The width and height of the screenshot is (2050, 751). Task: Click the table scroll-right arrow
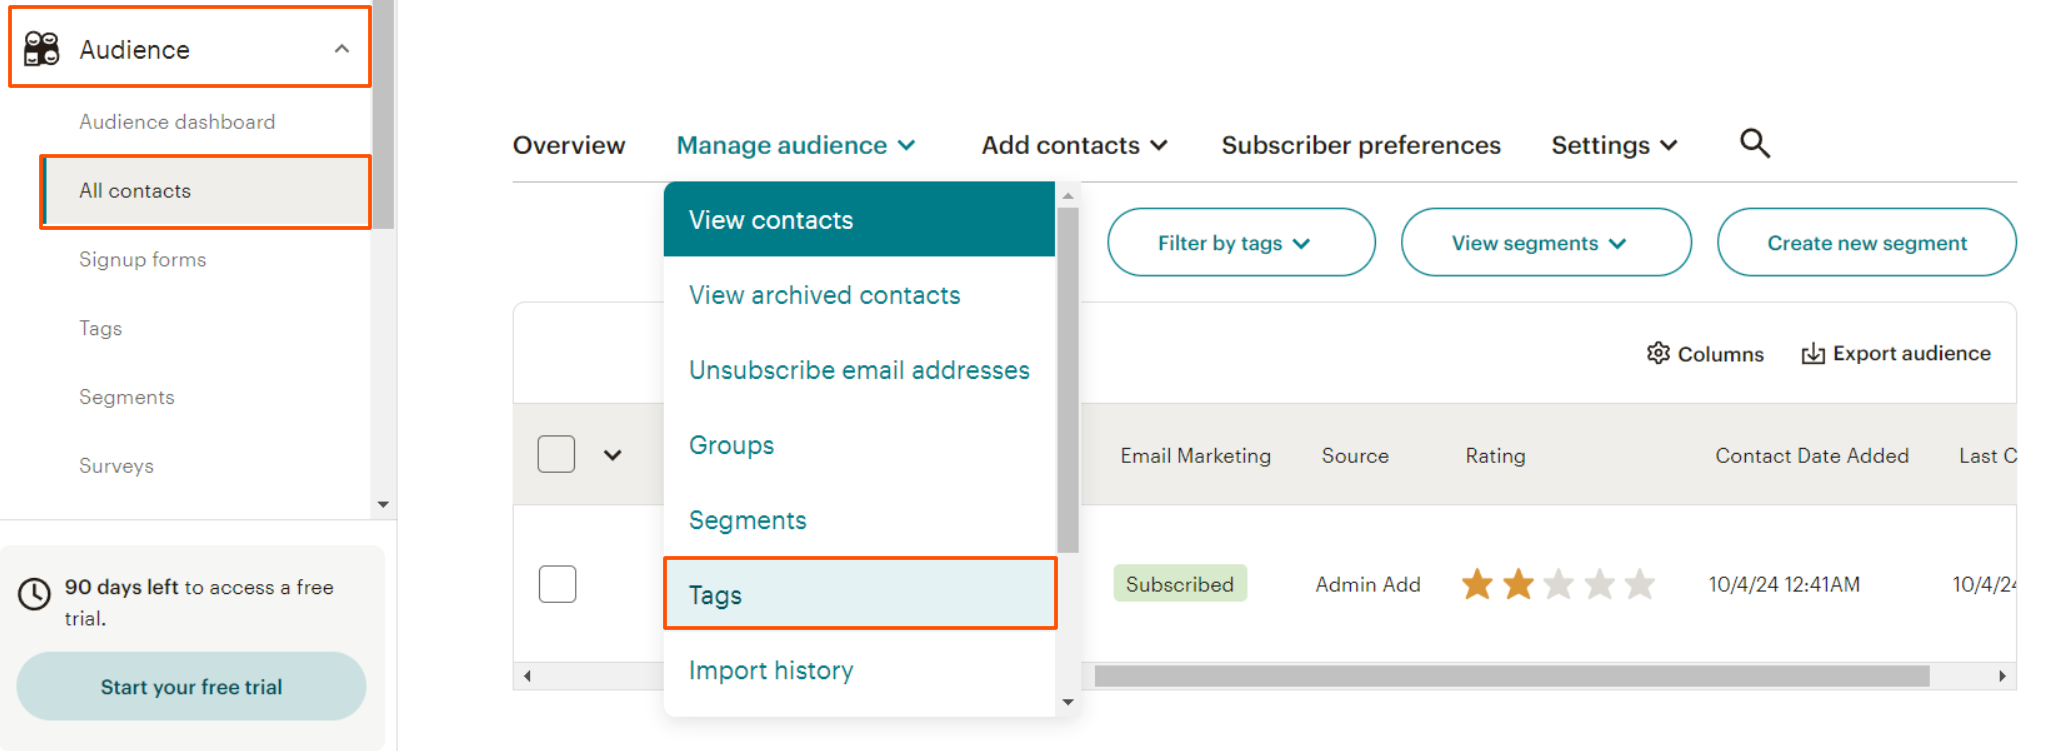(2002, 676)
